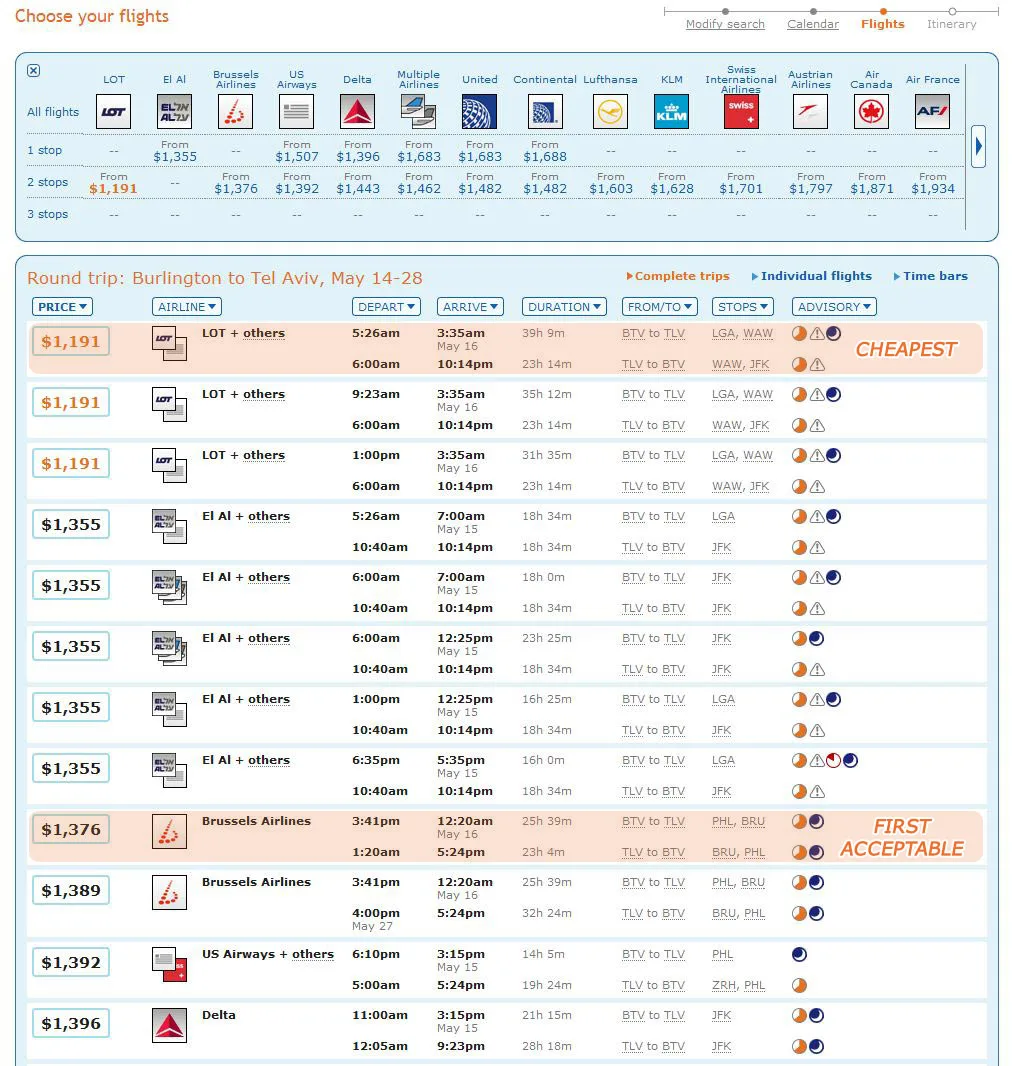Click the LOT logo in the 9:23am result
Image resolution: width=1012 pixels, height=1066 pixels.
(169, 405)
